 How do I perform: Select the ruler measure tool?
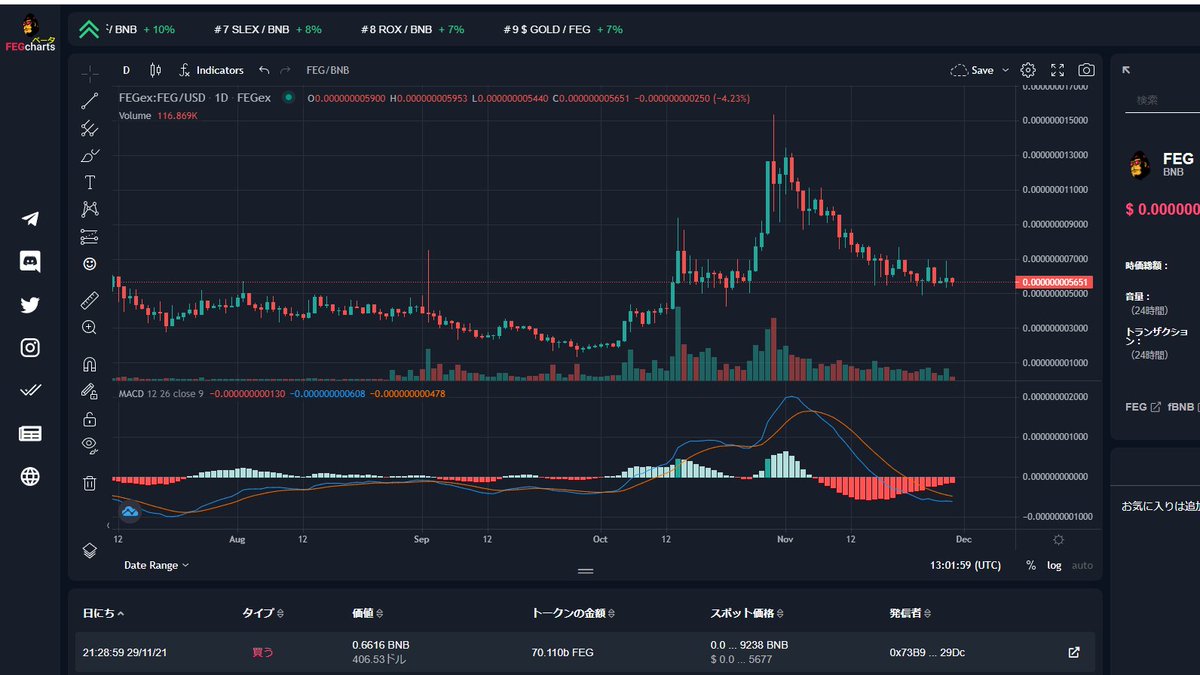89,300
